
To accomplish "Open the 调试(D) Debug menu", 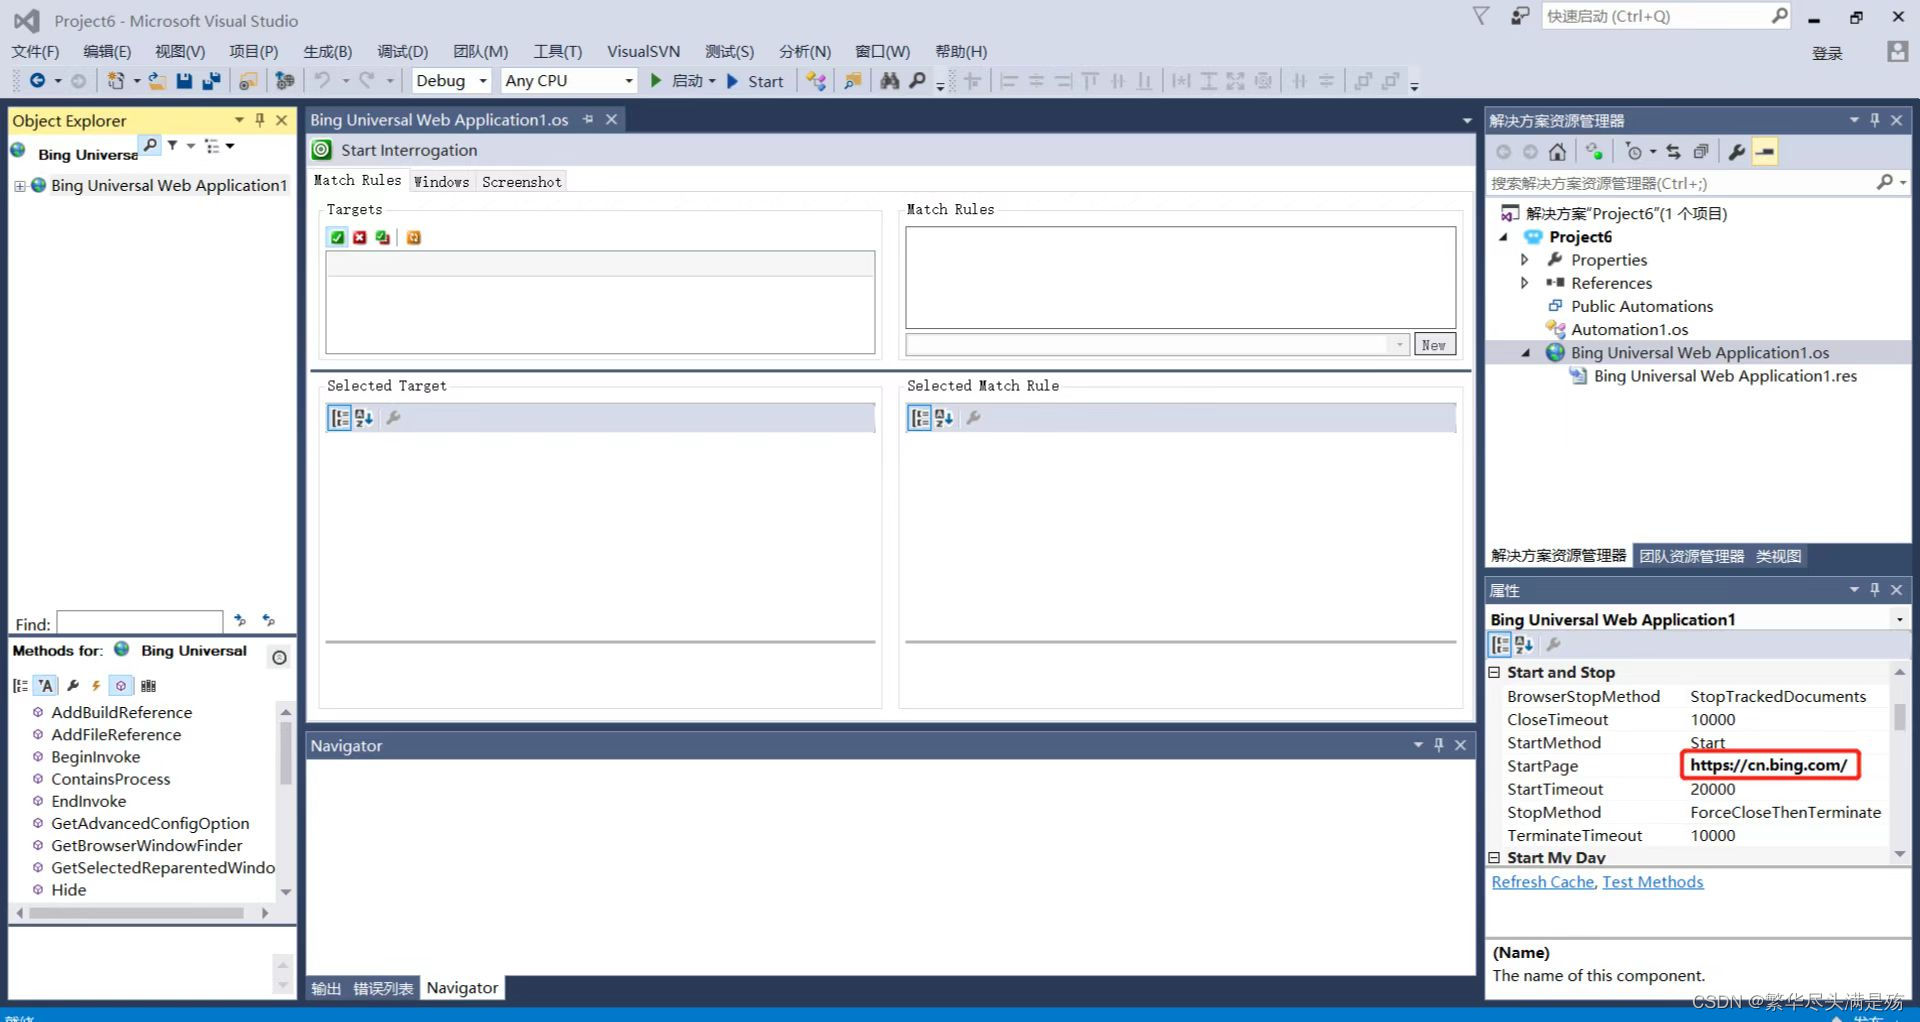I will 402,51.
